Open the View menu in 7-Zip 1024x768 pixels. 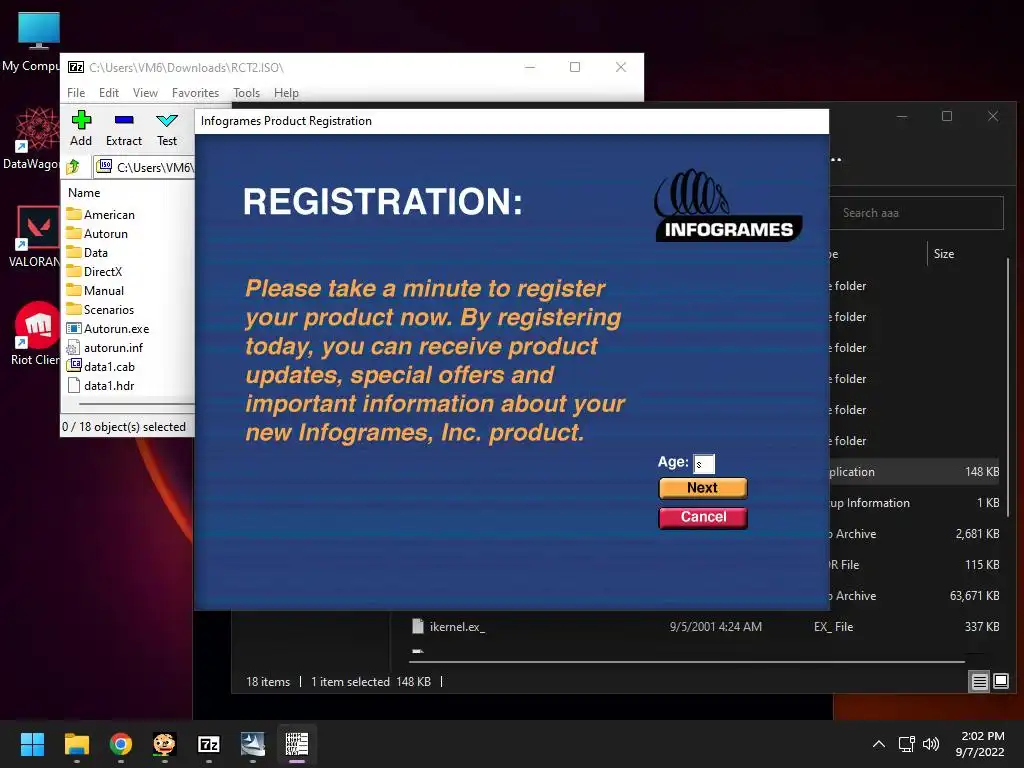click(145, 93)
